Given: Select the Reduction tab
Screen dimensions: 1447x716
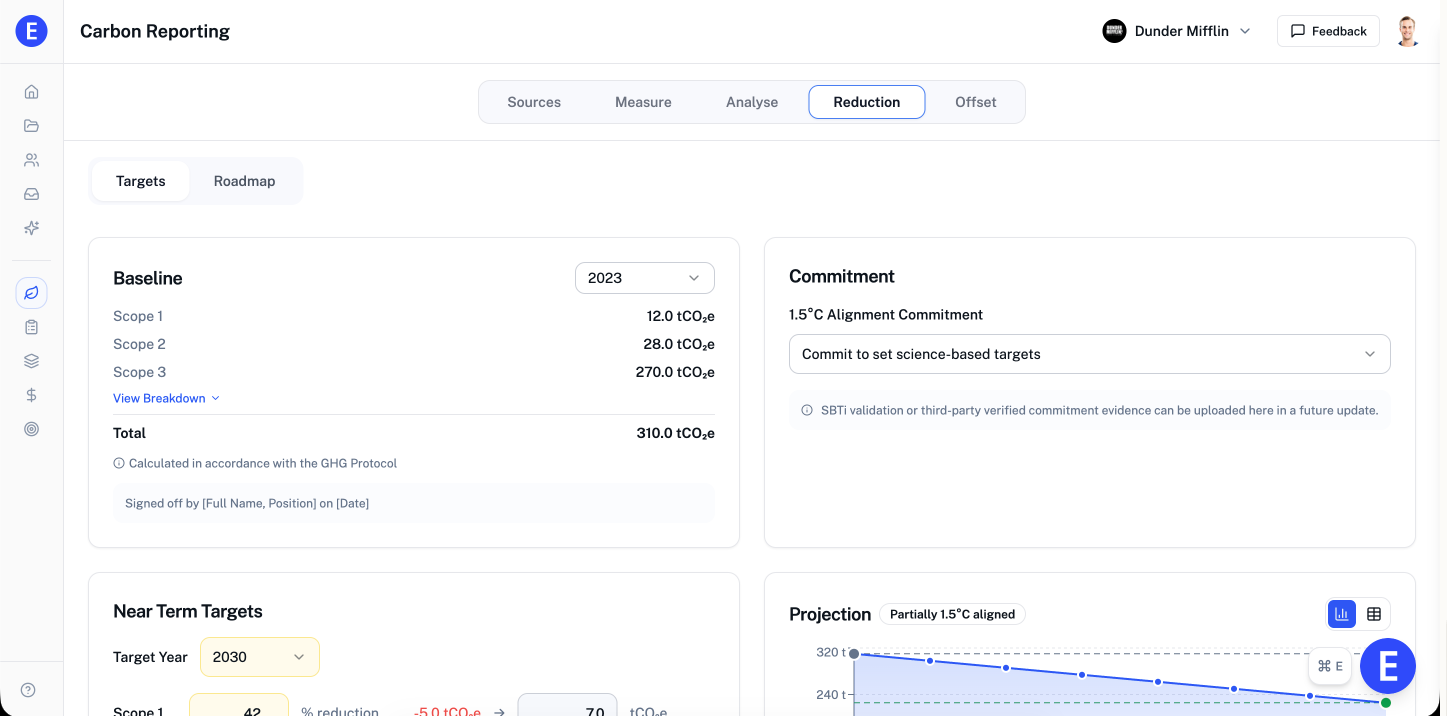Looking at the screenshot, I should click(867, 102).
